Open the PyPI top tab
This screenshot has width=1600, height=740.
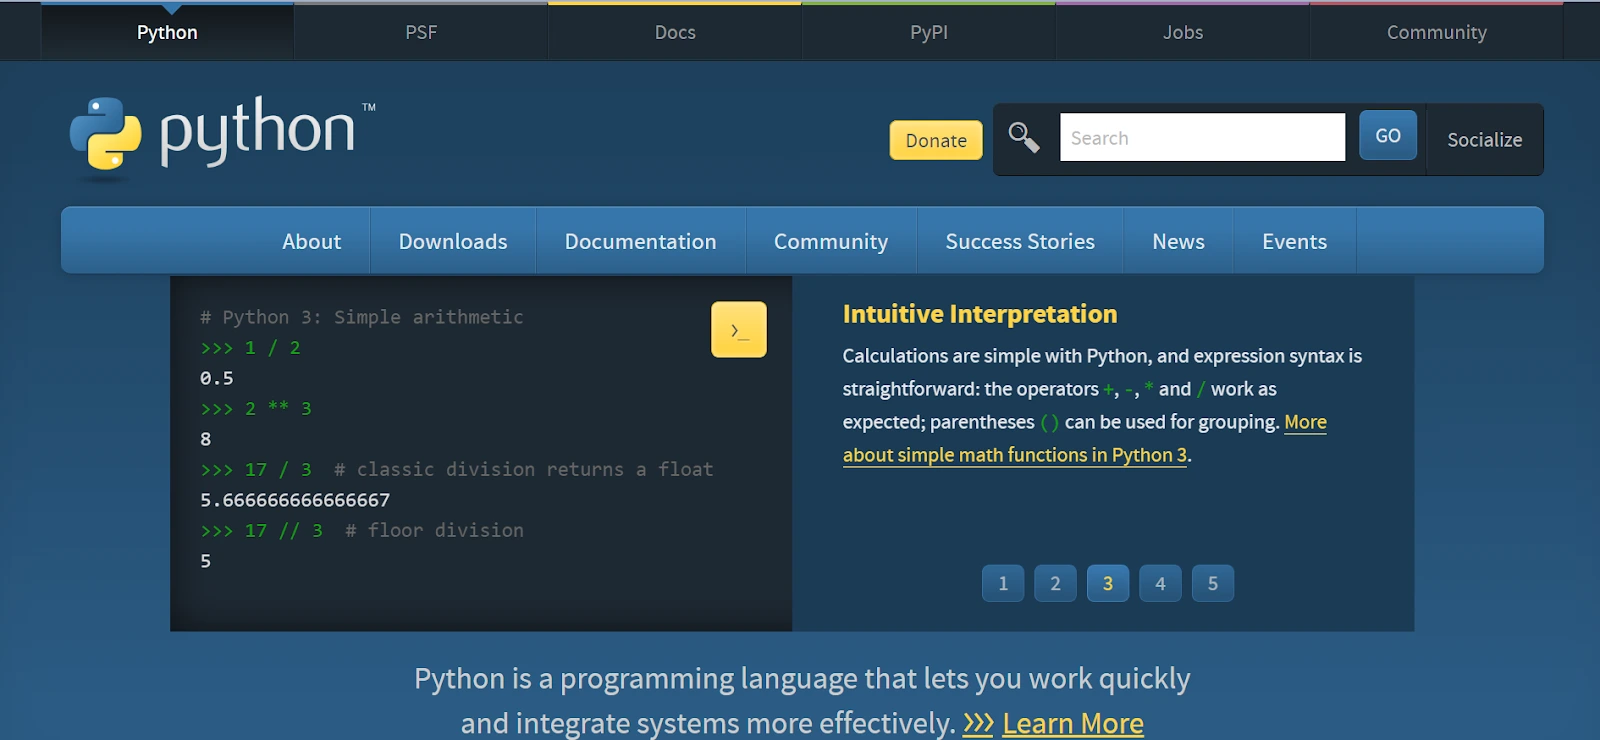[x=929, y=32]
